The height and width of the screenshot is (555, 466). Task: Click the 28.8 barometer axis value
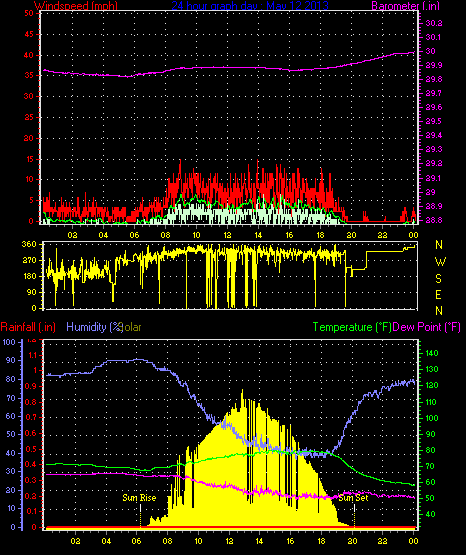[433, 220]
